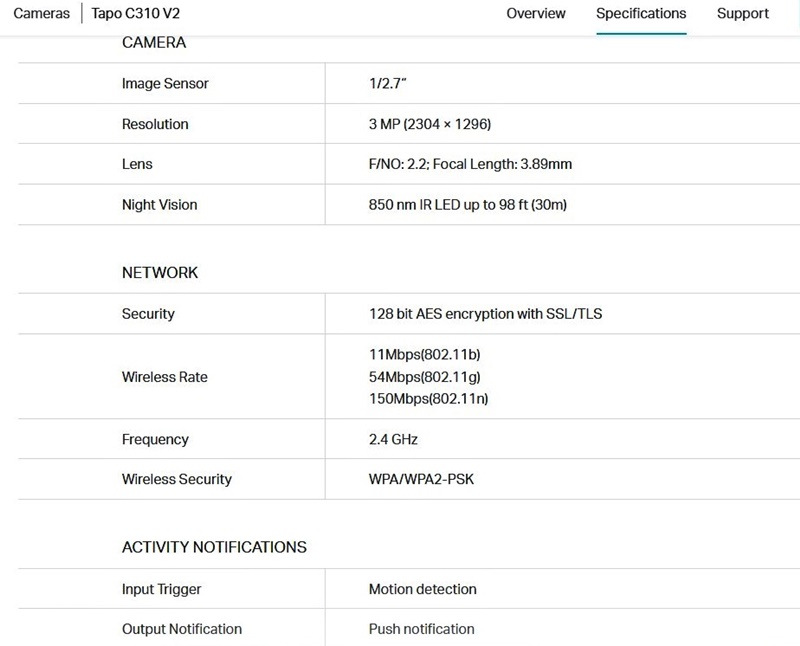Click the Push notification value
Screen dimensions: 800x646
point(421,630)
